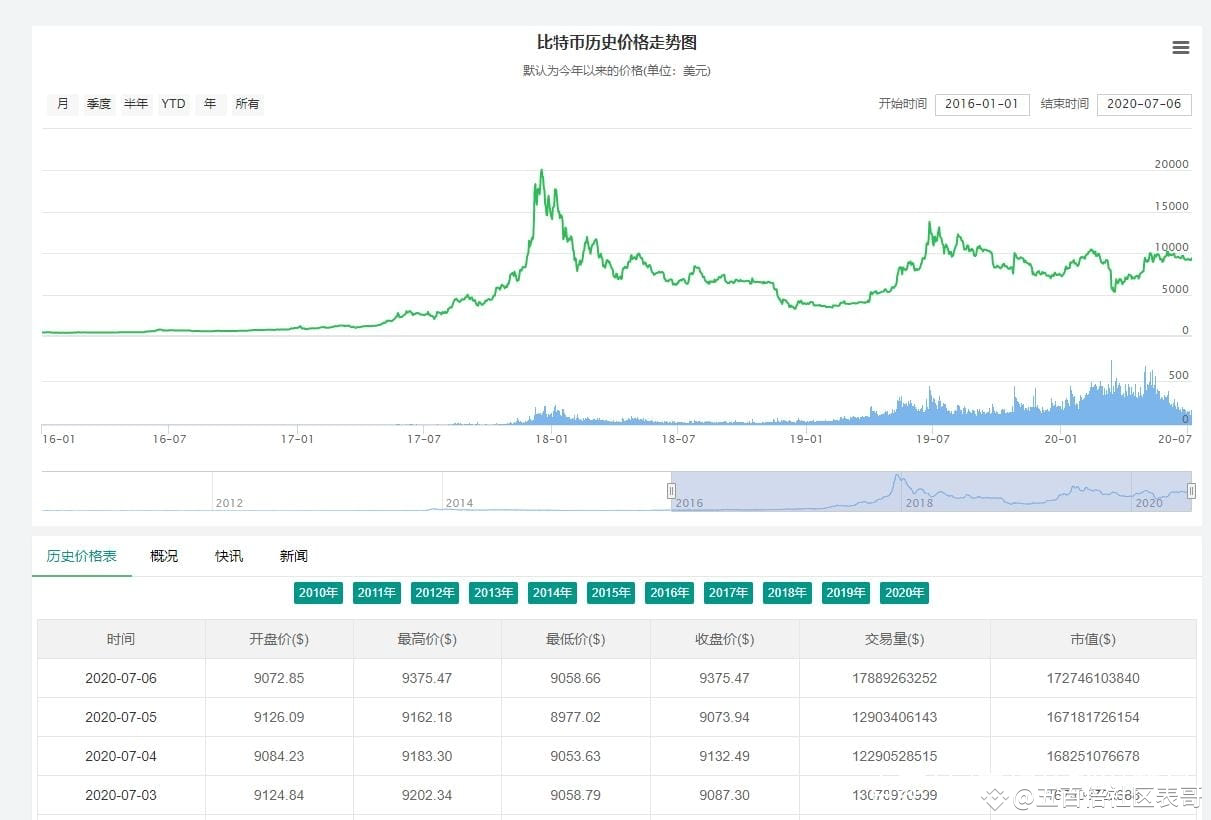Image resolution: width=1211 pixels, height=820 pixels.
Task: Click the watermark icon at bottom right
Action: [993, 800]
